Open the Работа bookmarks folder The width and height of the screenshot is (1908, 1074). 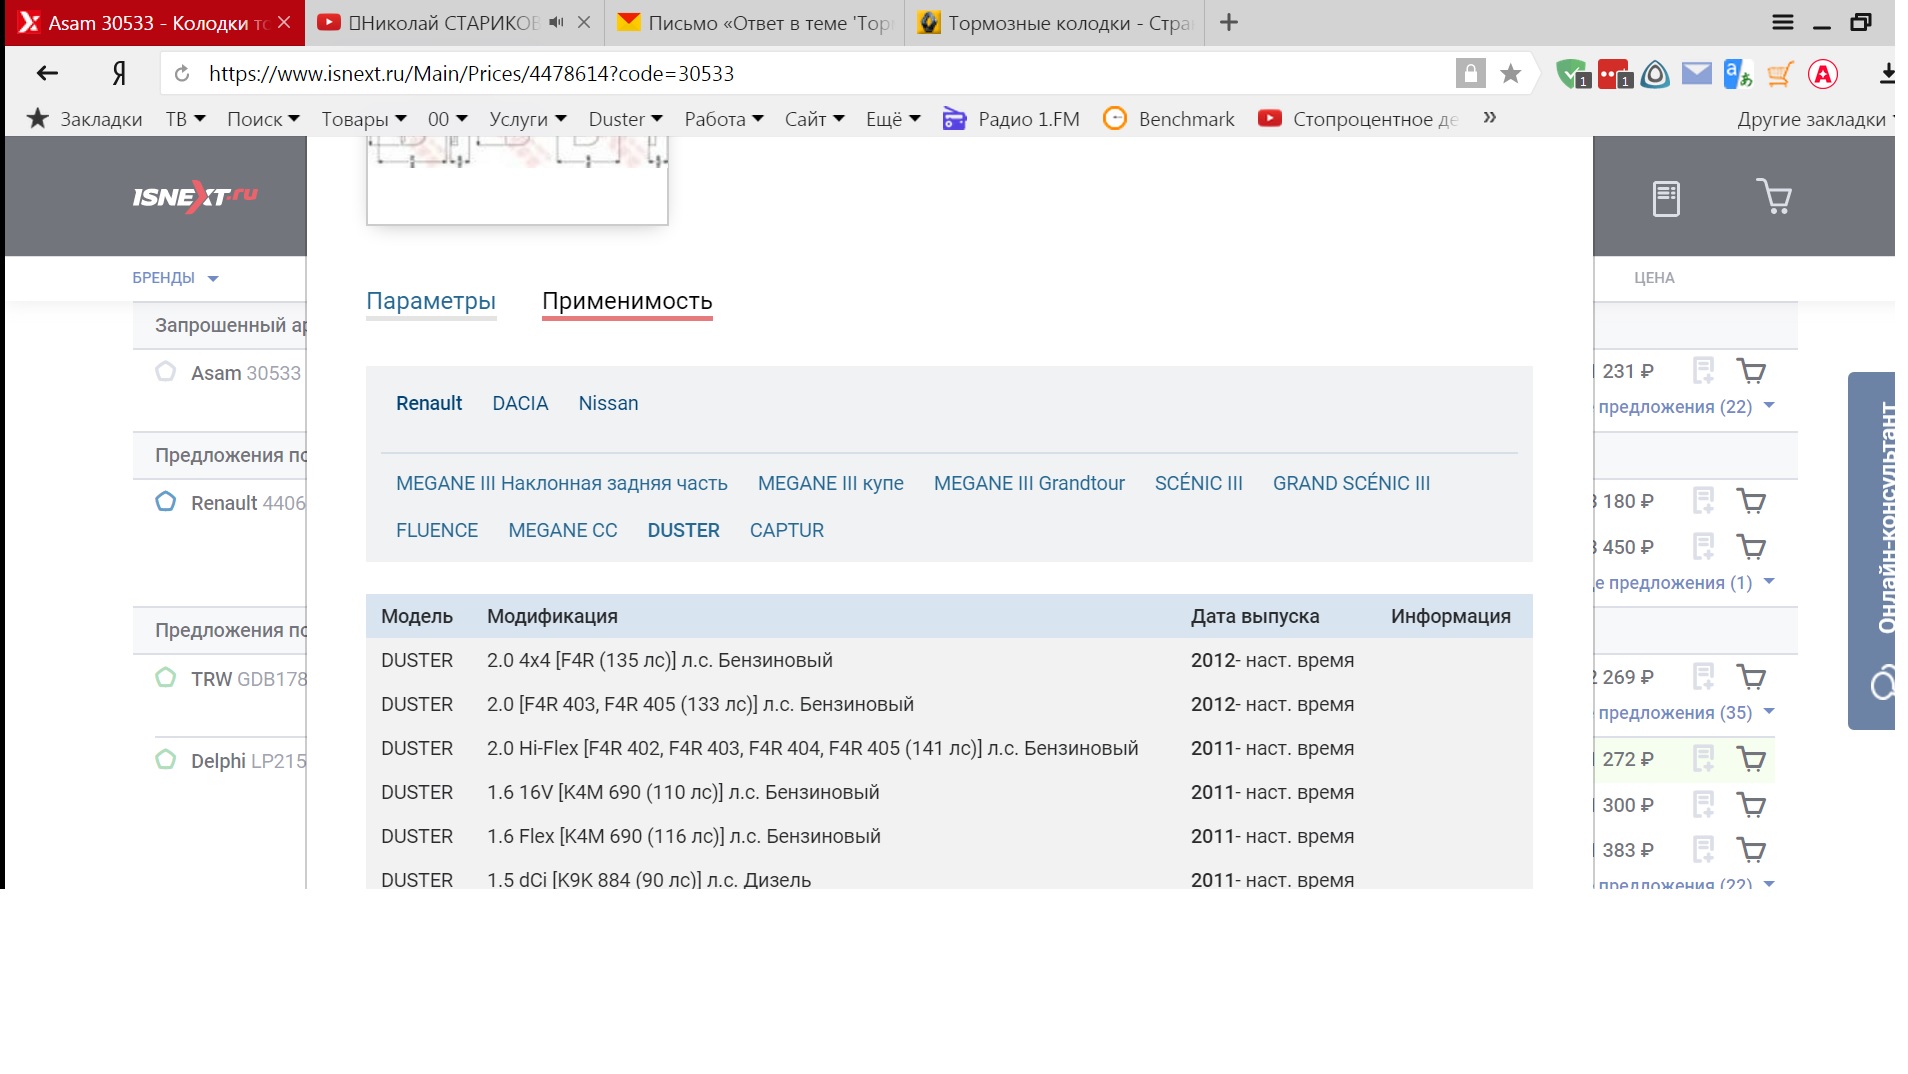pos(724,119)
